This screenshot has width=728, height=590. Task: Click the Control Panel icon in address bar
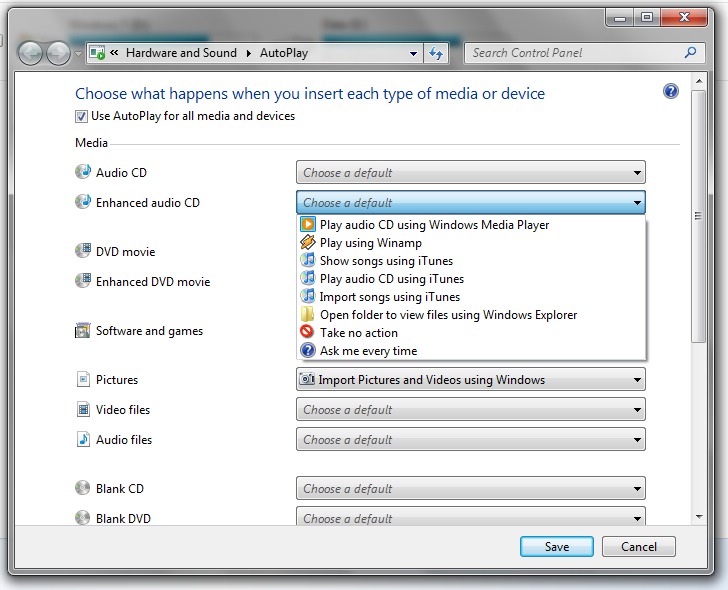98,53
